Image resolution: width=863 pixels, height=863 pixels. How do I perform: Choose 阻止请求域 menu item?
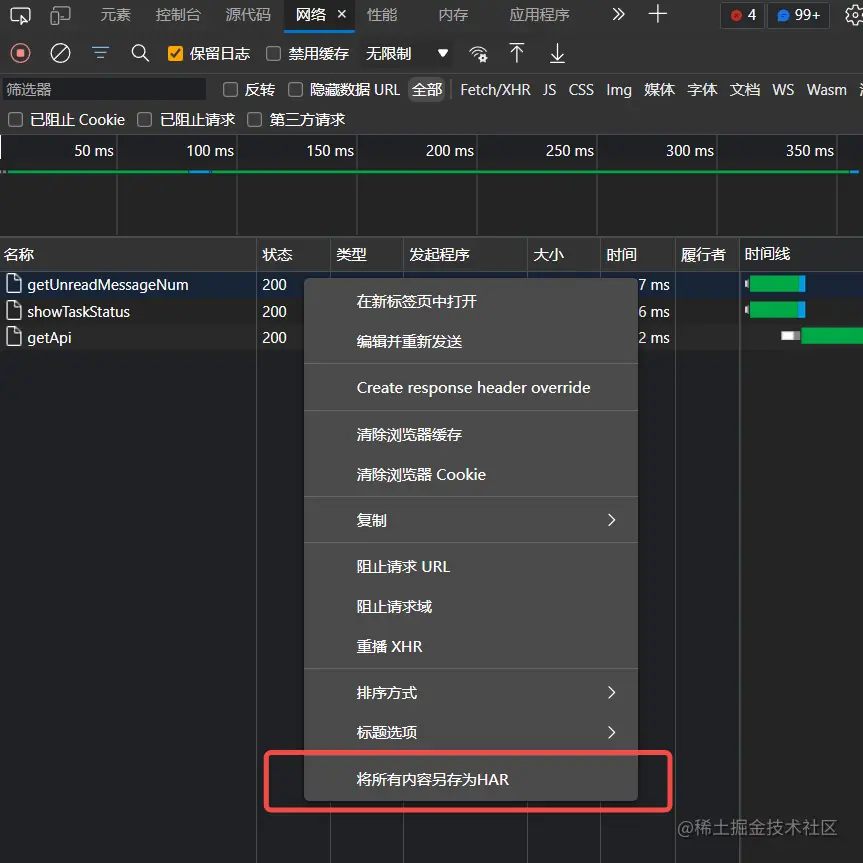tap(471, 607)
